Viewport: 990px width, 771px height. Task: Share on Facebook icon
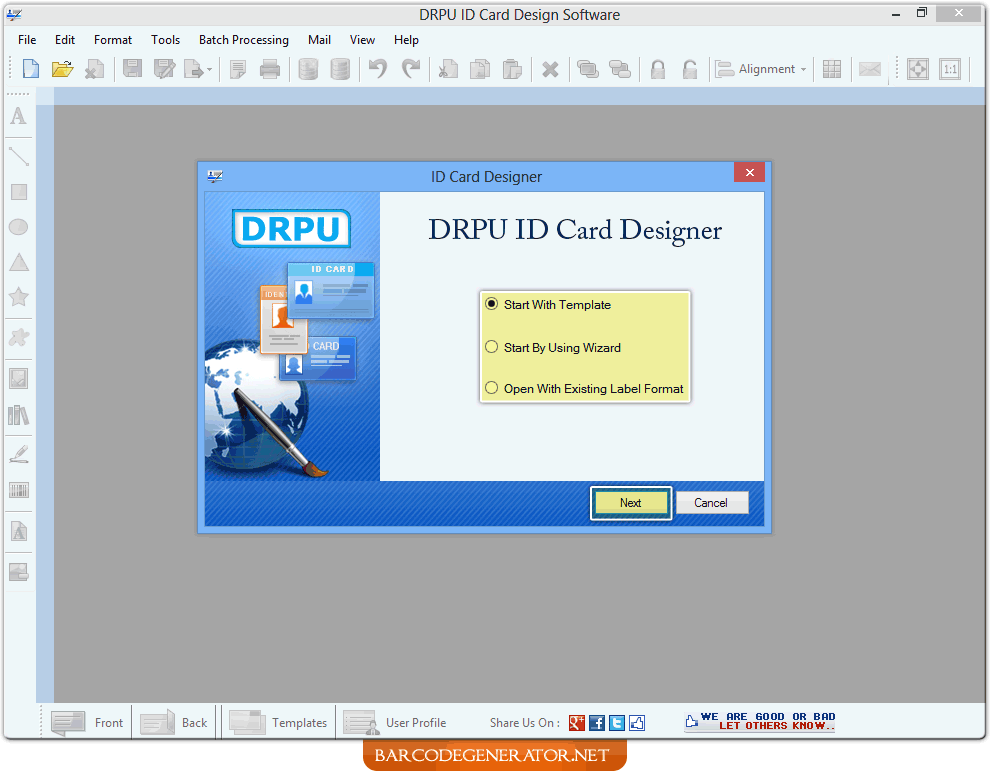[x=597, y=722]
